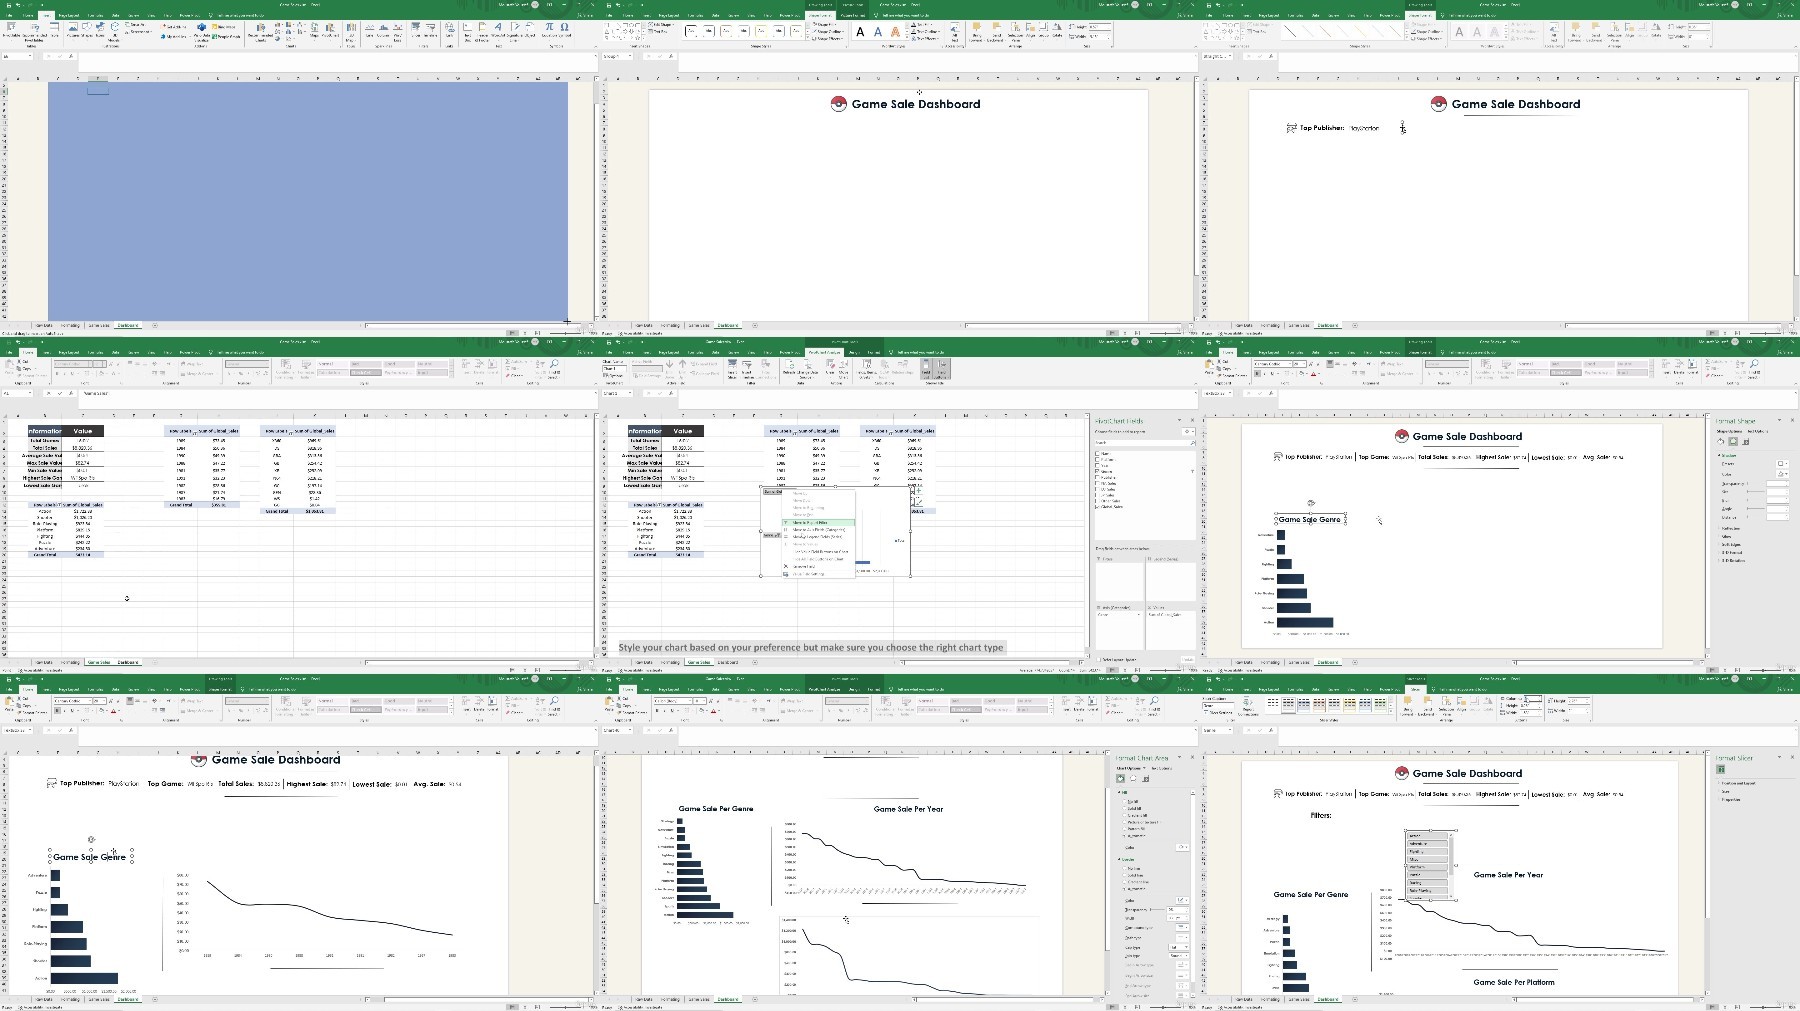
Task: Click Move Chart on PivotChart Analyze ribbon
Action: click(843, 369)
